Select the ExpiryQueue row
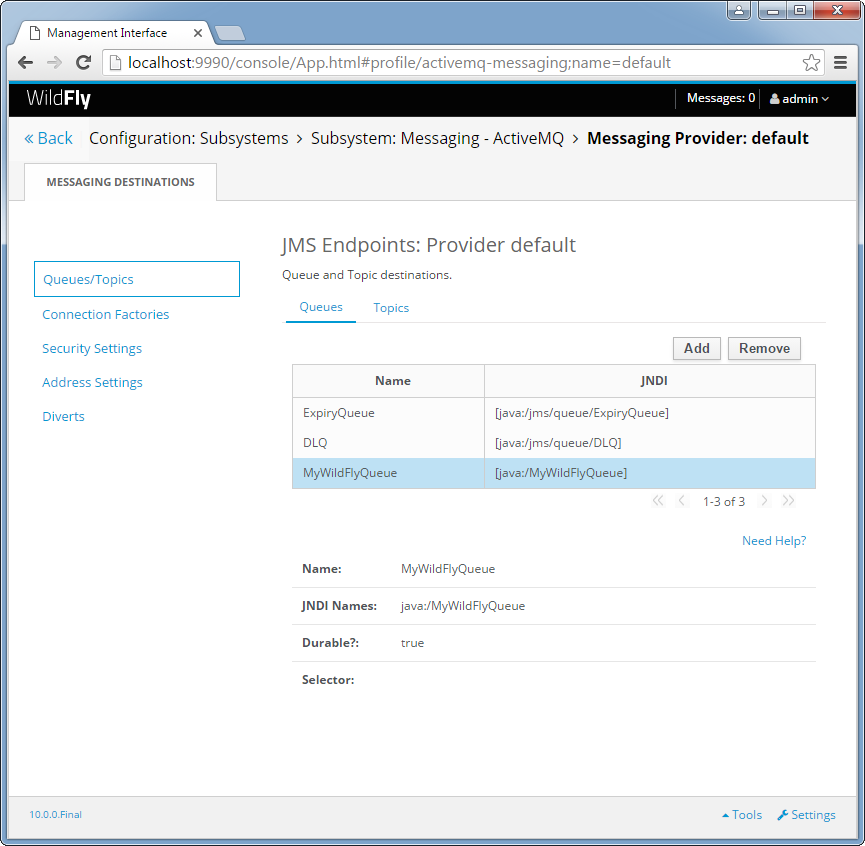The width and height of the screenshot is (865, 846). pos(554,413)
